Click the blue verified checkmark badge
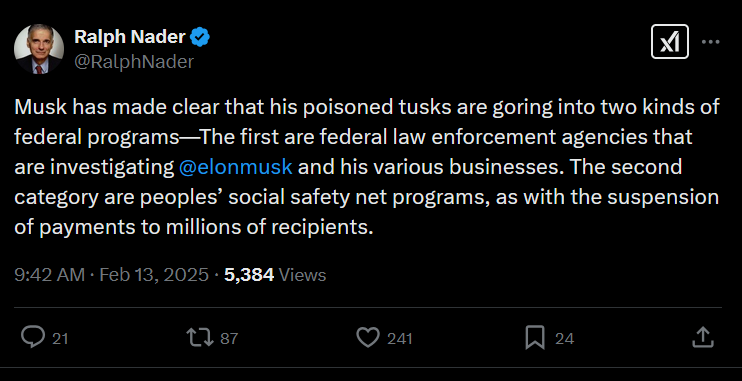This screenshot has height=381, width=742. 200,37
